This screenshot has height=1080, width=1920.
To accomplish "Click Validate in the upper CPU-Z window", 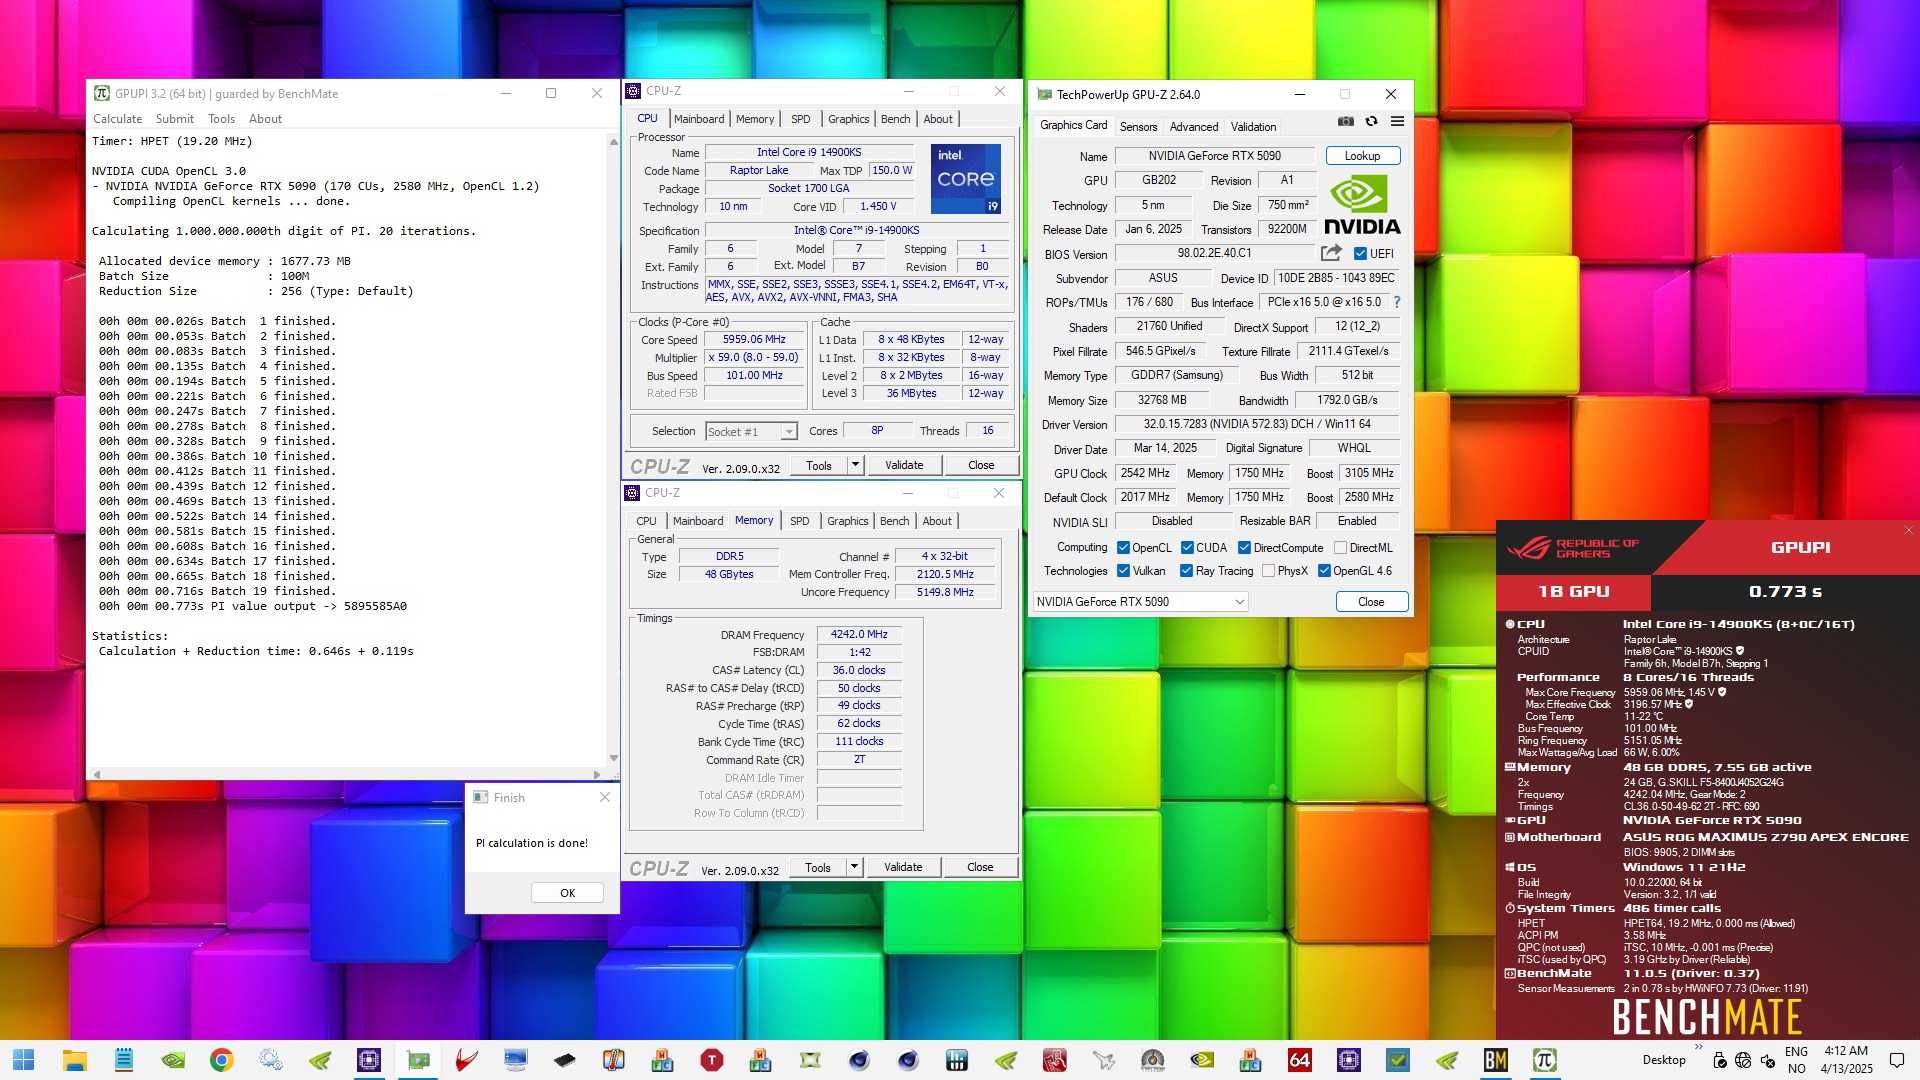I will (904, 465).
